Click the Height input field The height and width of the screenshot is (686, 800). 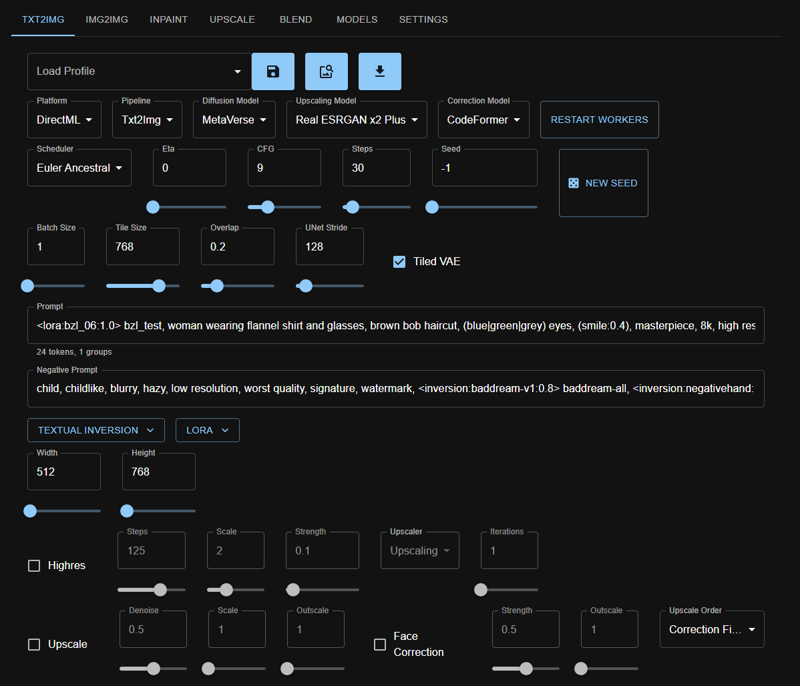[159, 472]
